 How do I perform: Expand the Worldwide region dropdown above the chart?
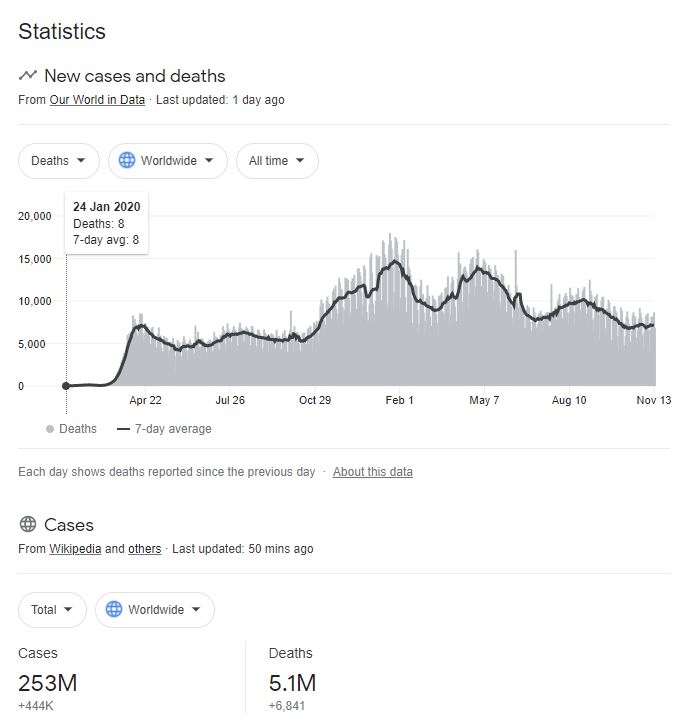[x=167, y=160]
